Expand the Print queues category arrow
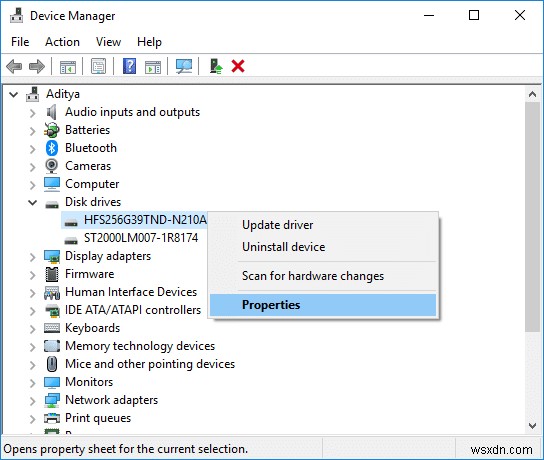Image resolution: width=544 pixels, height=460 pixels. 32,419
